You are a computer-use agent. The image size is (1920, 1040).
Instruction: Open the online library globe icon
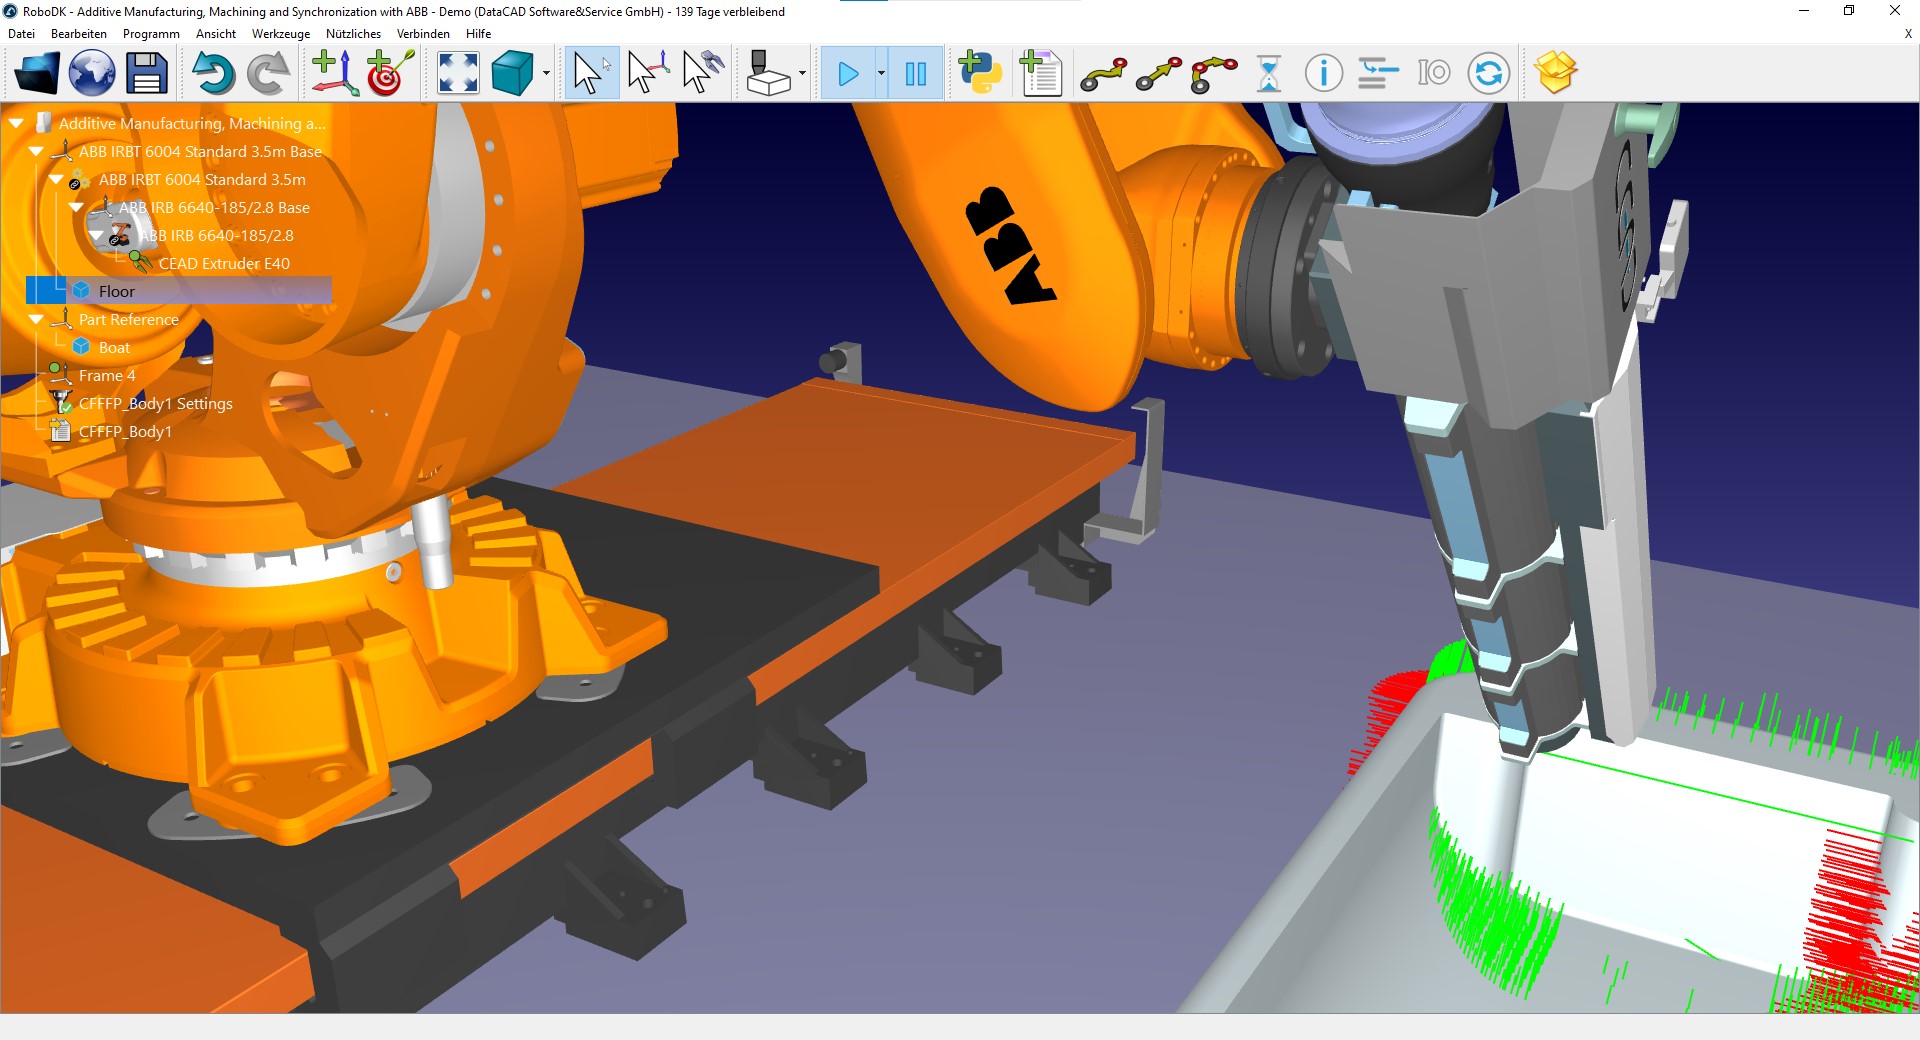(x=91, y=73)
